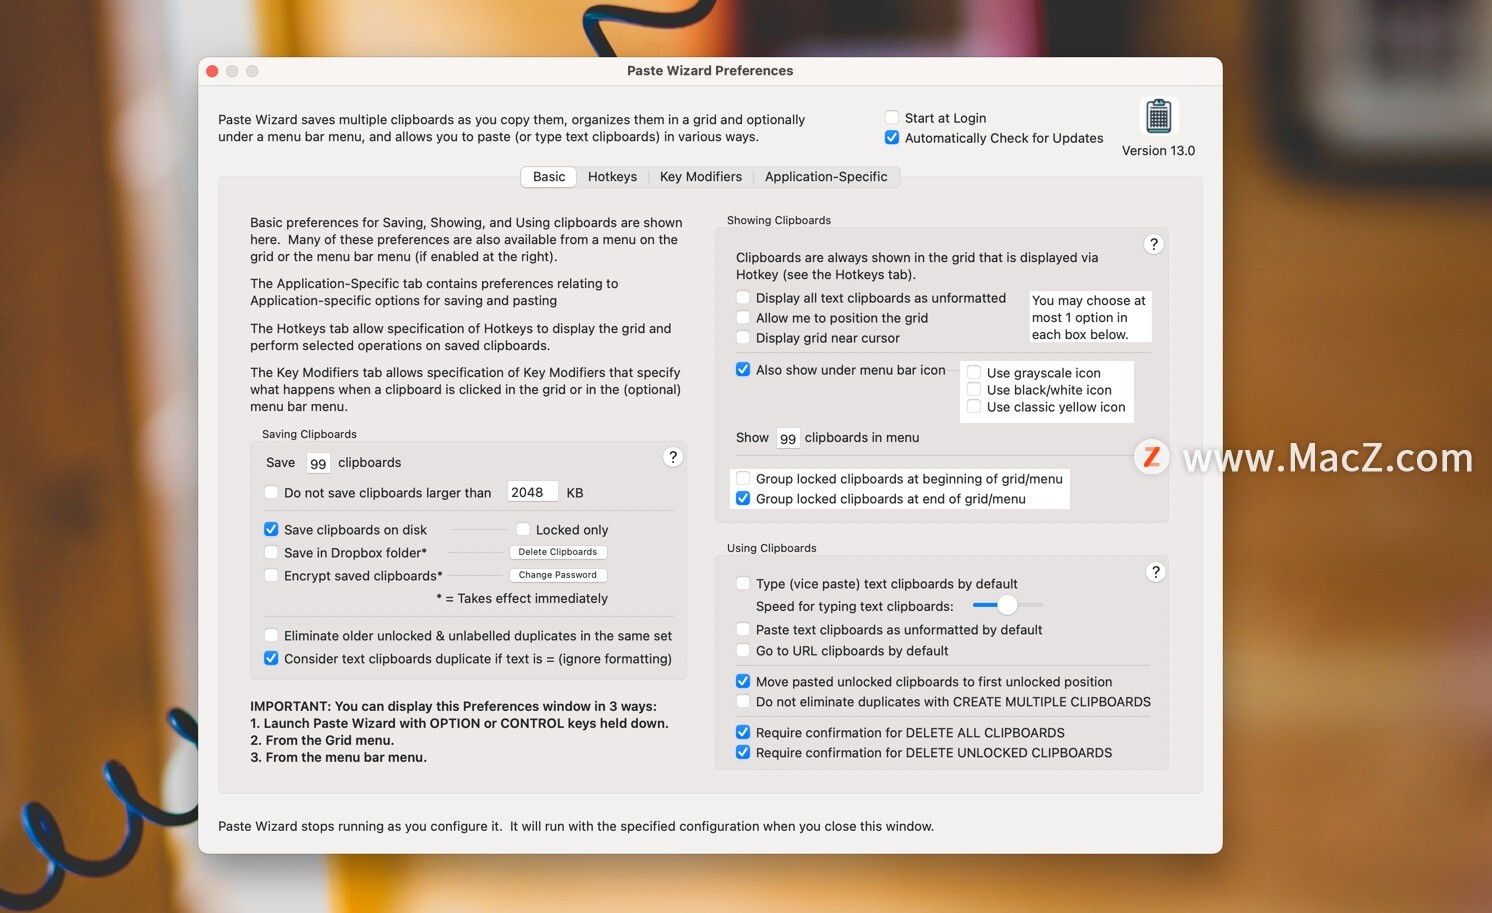
Task: Click the Paste Wizard clipboard app icon
Action: [1158, 117]
